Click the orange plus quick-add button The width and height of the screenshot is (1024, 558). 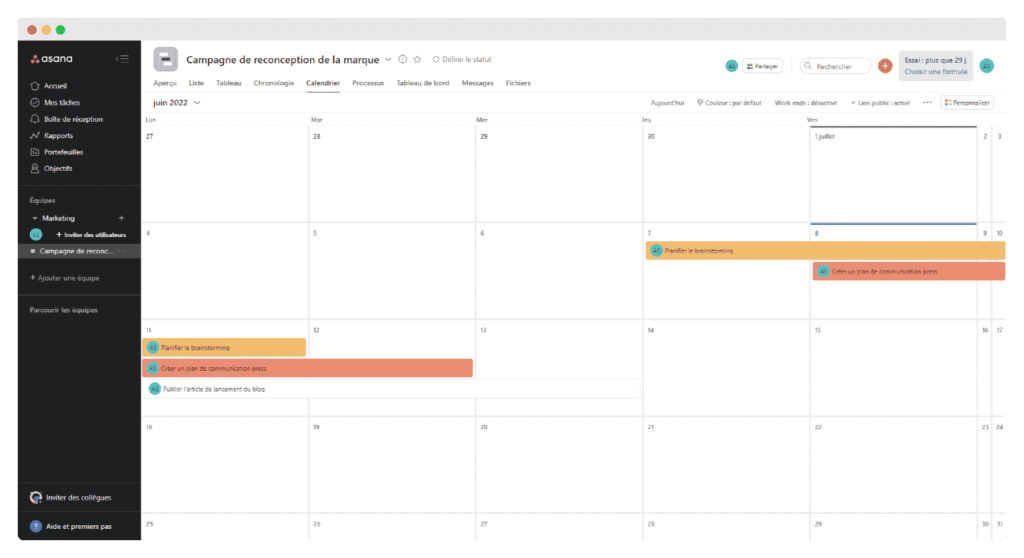click(885, 66)
